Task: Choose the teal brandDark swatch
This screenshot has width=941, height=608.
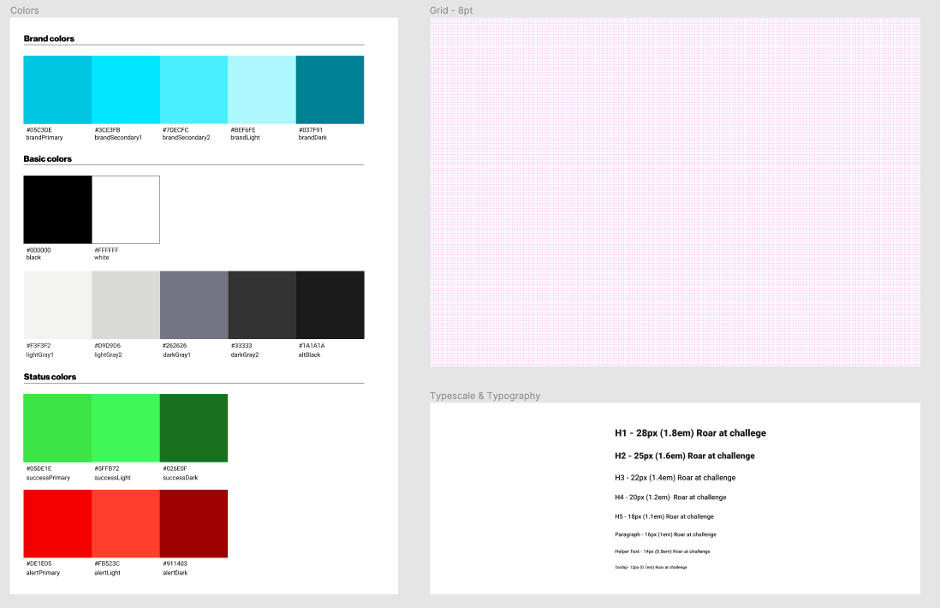Action: (x=330, y=90)
